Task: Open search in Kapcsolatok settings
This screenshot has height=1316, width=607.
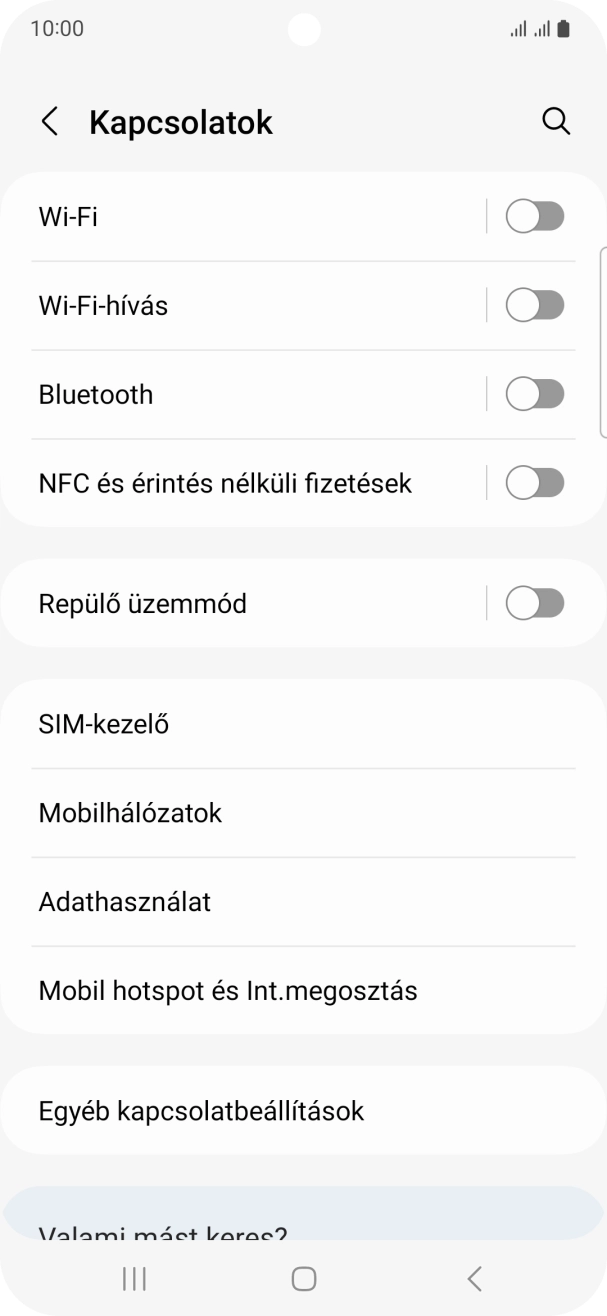Action: pyautogui.click(x=556, y=121)
